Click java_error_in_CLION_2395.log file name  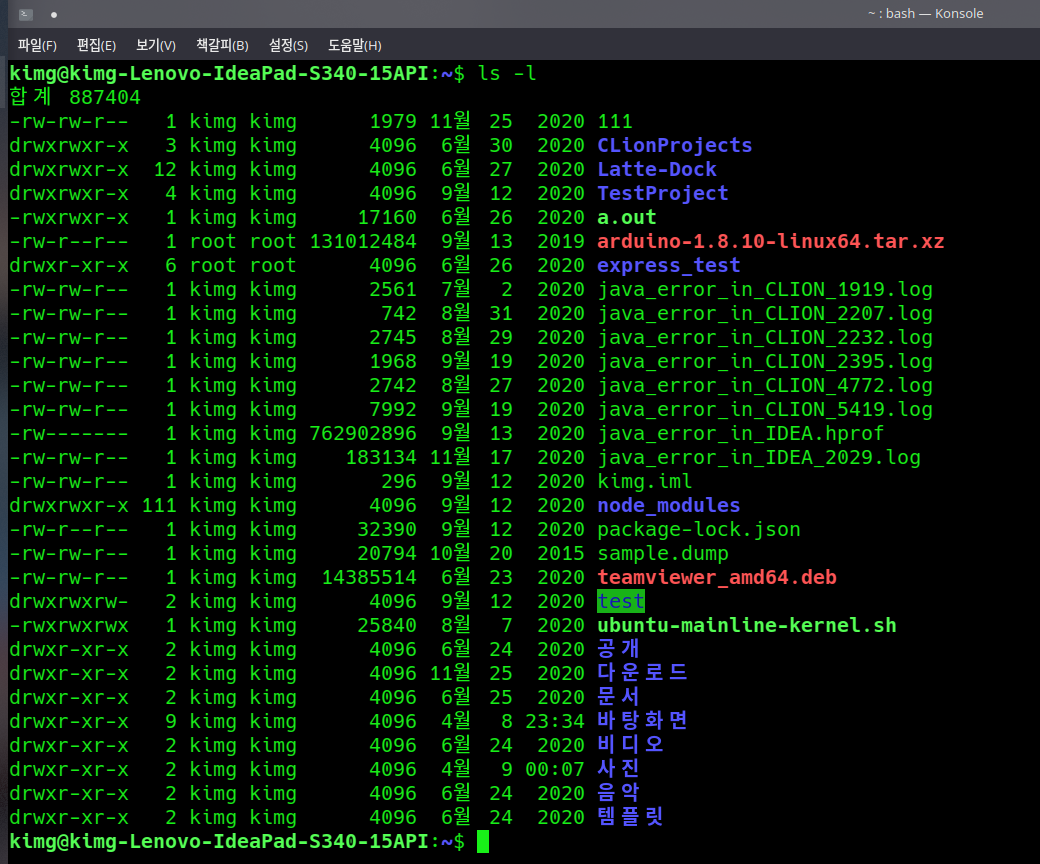click(765, 361)
